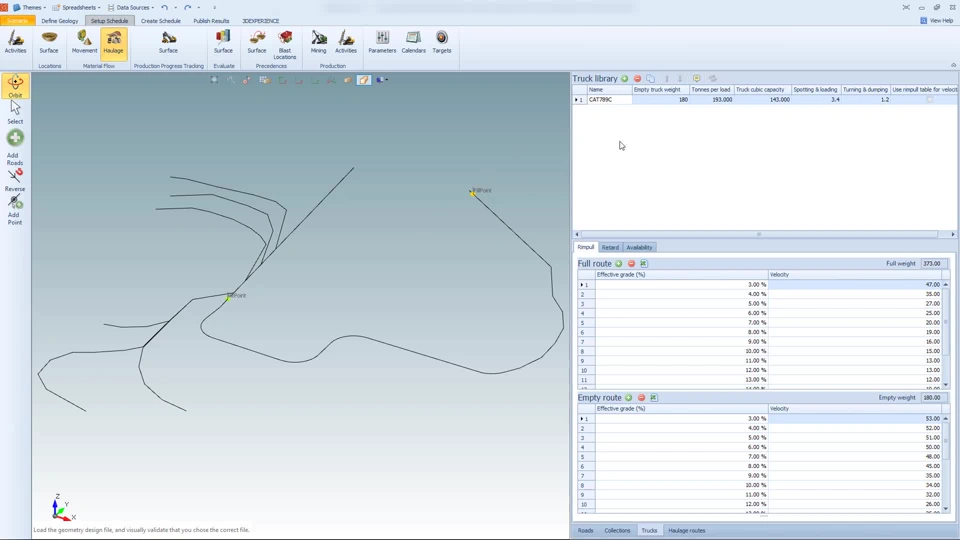
Task: Click the Full weight value field
Action: click(934, 263)
